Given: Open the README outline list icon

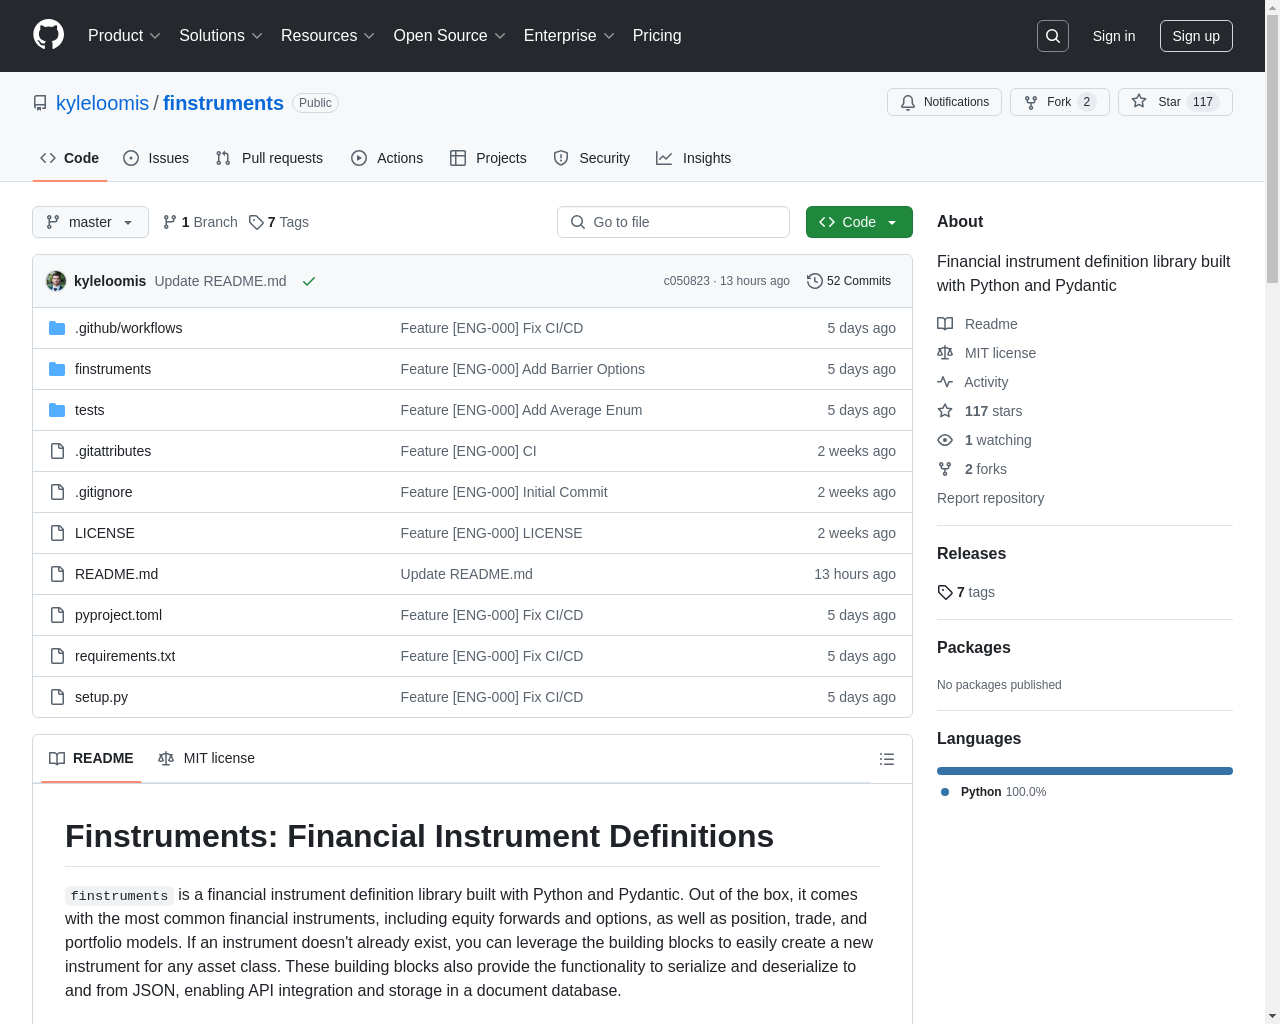Looking at the screenshot, I should (886, 759).
